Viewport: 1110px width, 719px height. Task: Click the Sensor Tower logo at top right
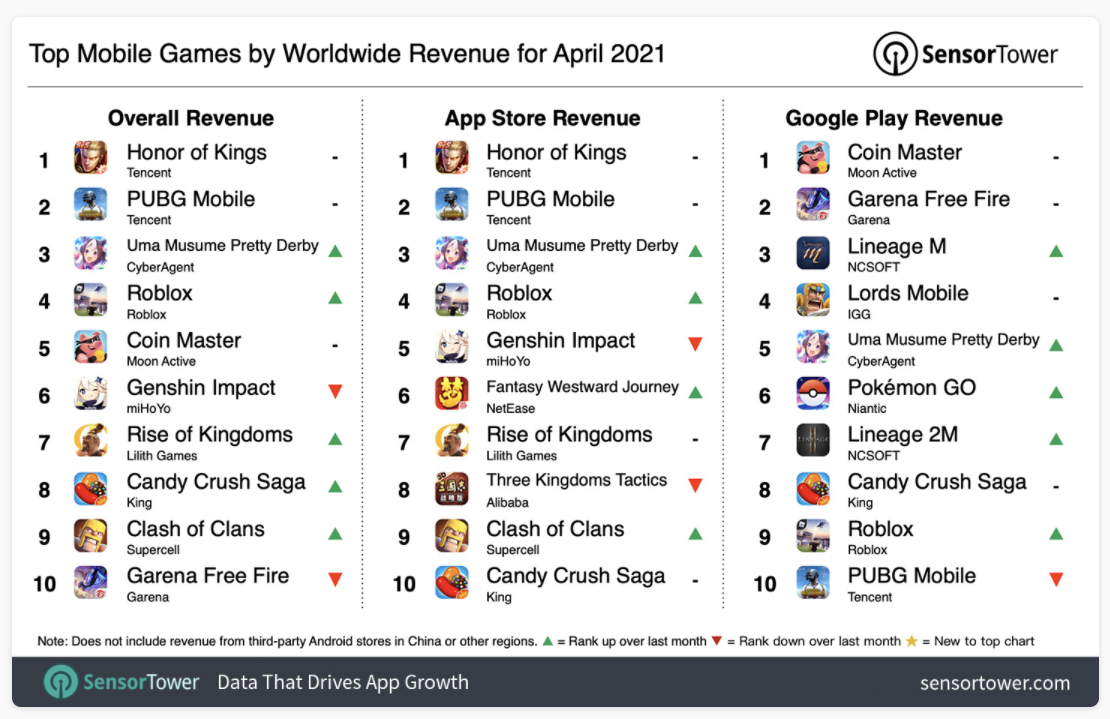(x=965, y=54)
